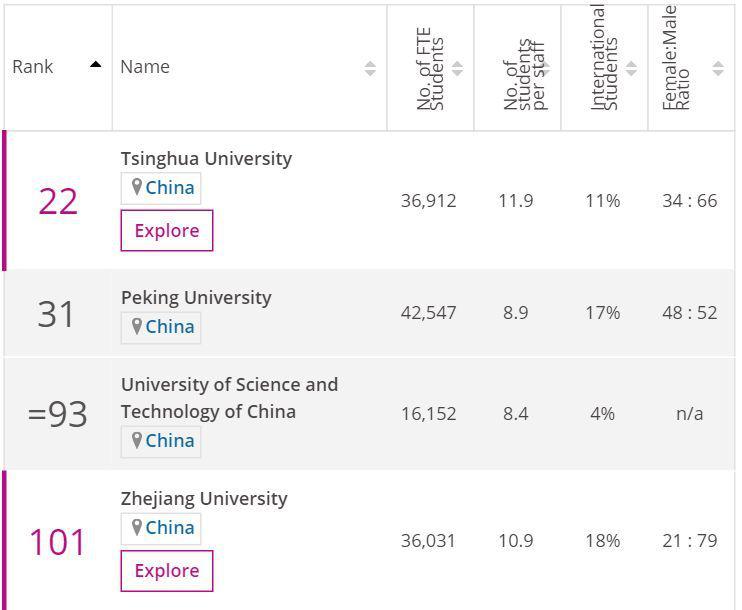Click location pin icon under Tsinghua University
The image size is (742, 610).
click(137, 188)
